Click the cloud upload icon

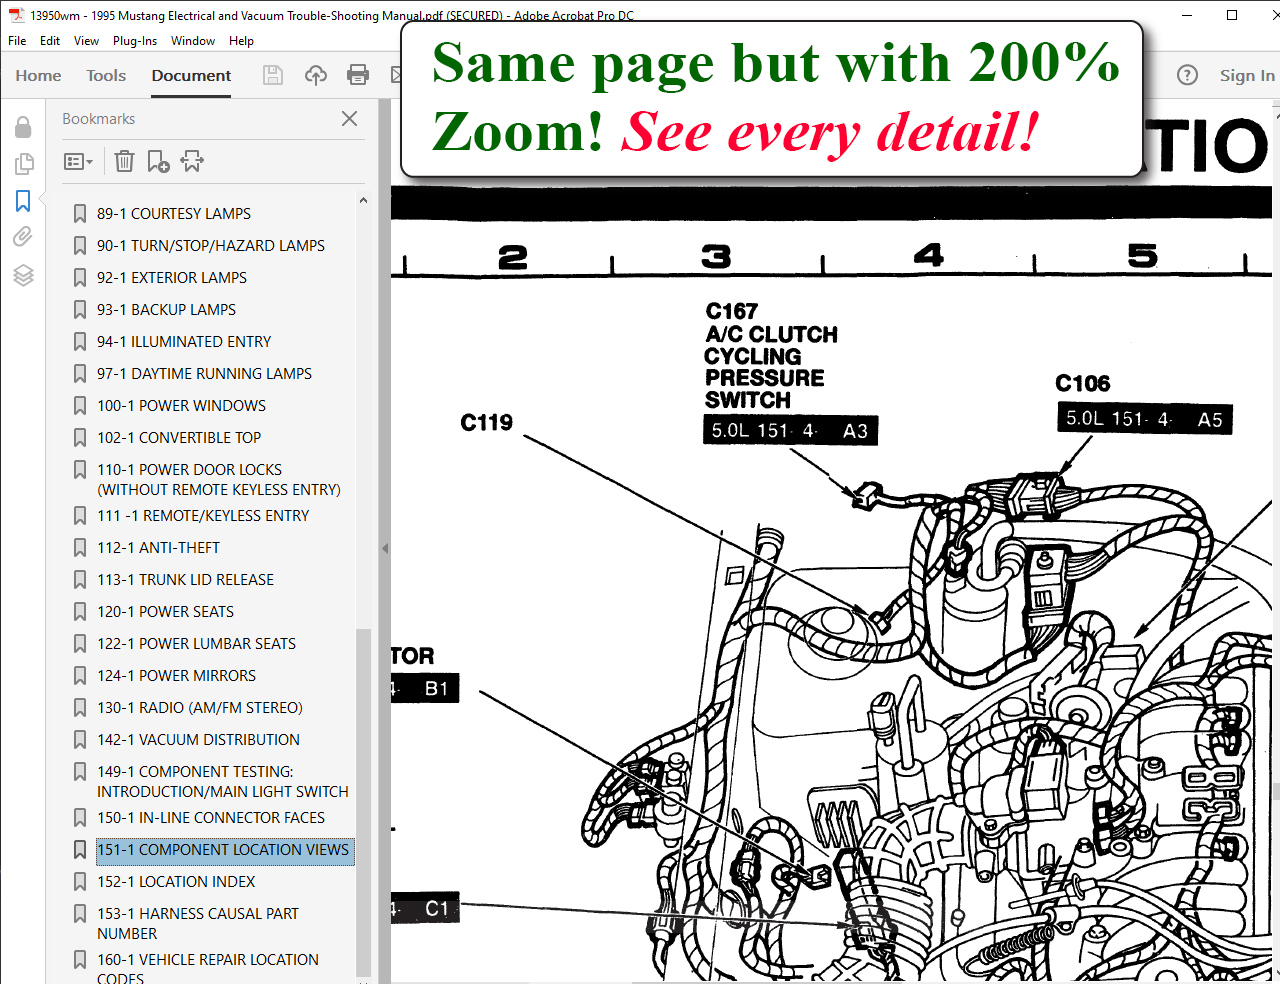316,75
